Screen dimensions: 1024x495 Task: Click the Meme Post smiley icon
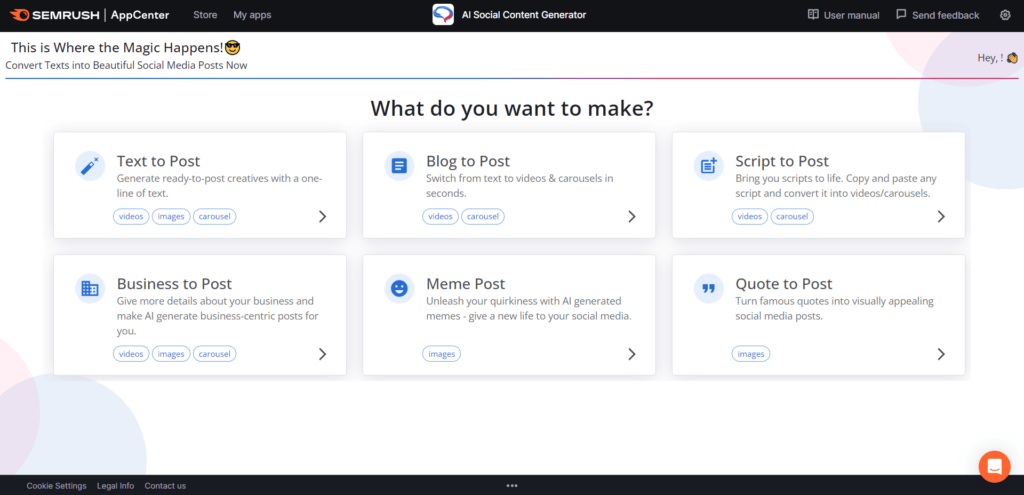(x=399, y=288)
